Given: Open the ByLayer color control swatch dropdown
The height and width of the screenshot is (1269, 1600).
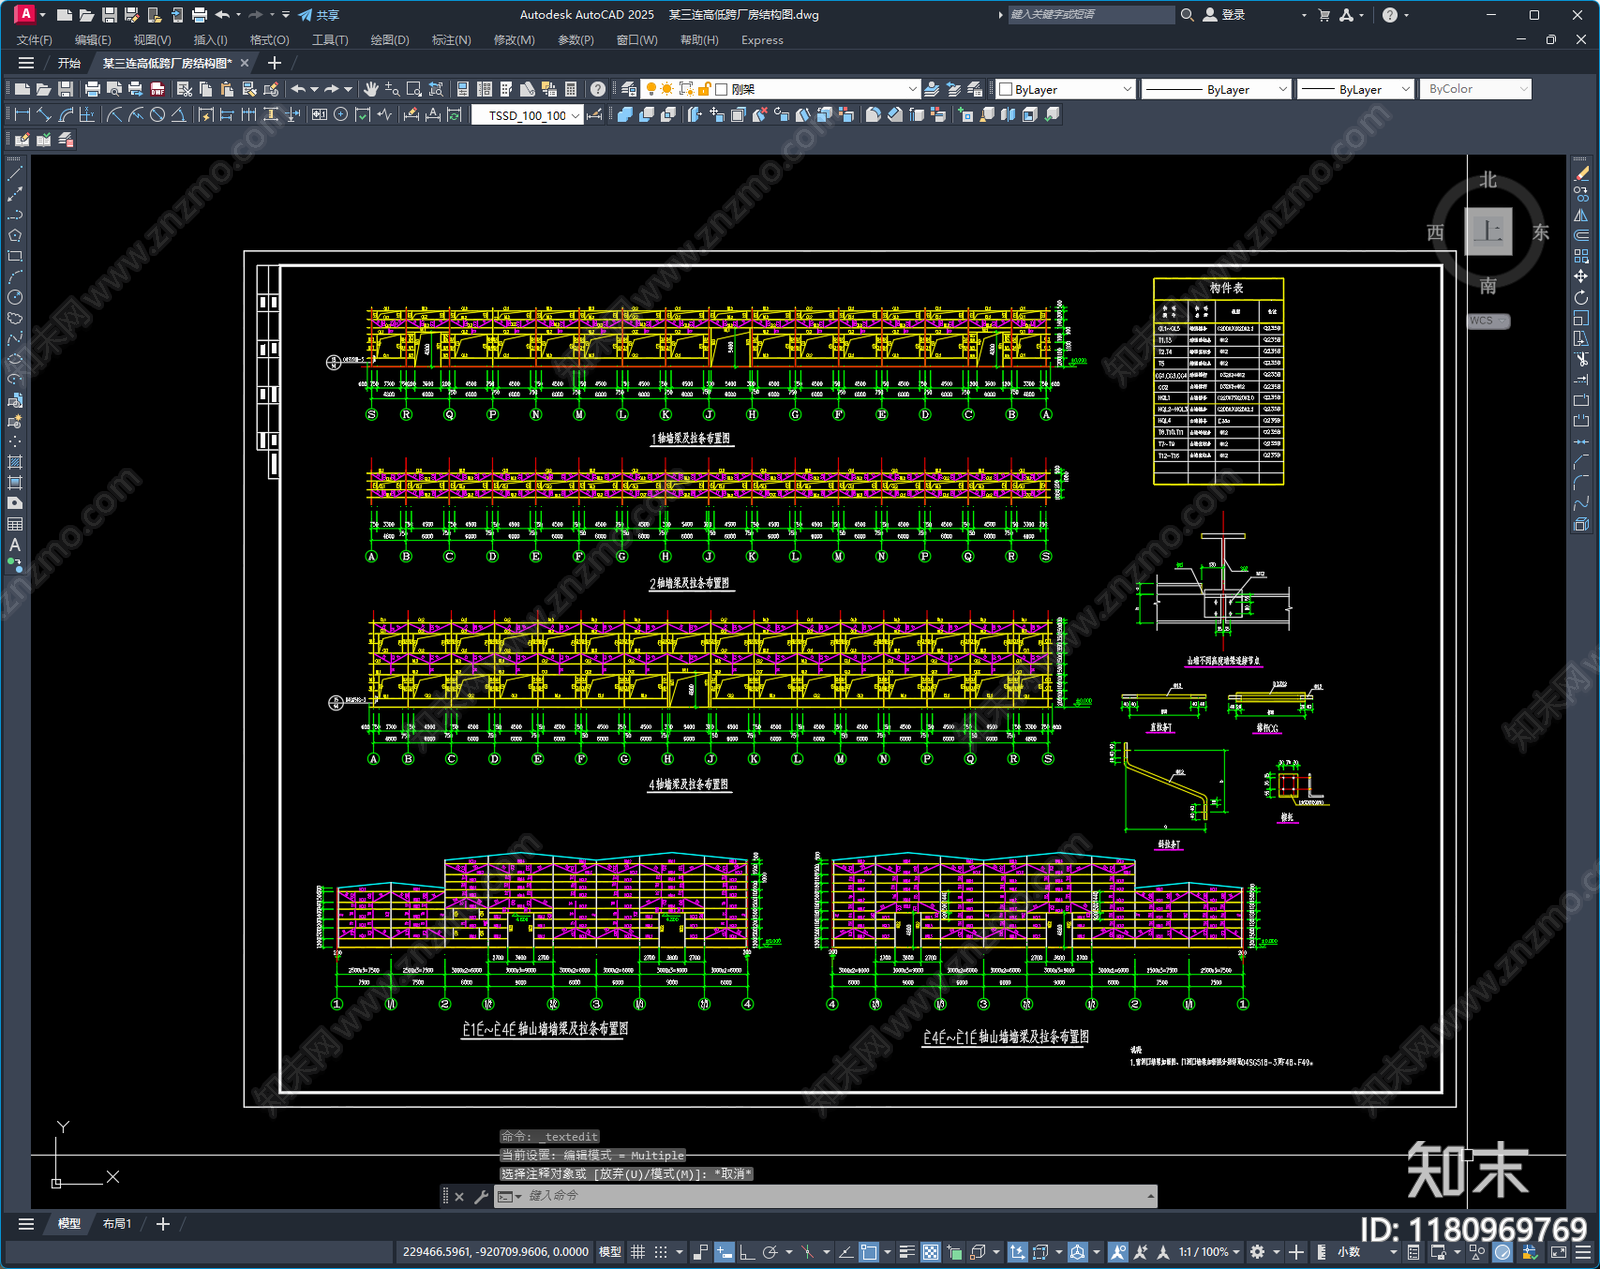Looking at the screenshot, I should tap(1066, 89).
